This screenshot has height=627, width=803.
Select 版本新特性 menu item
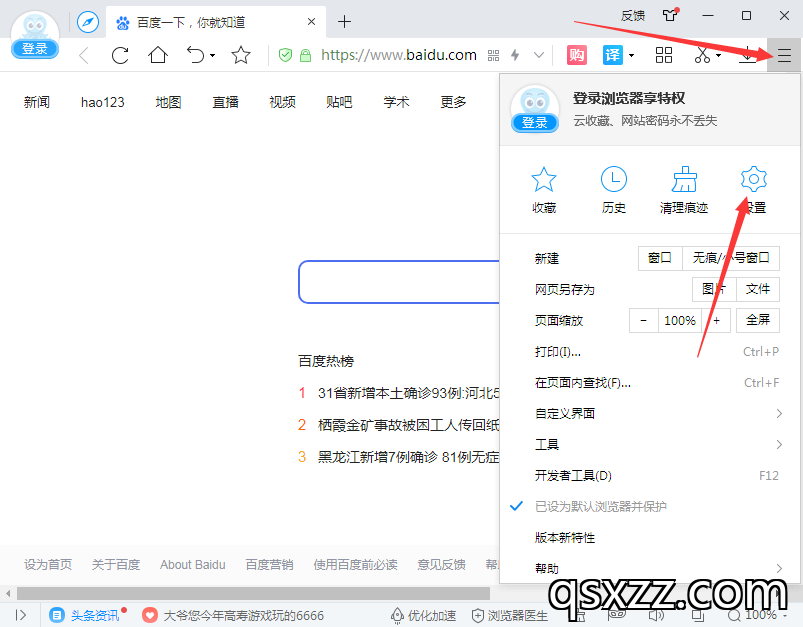(650, 538)
